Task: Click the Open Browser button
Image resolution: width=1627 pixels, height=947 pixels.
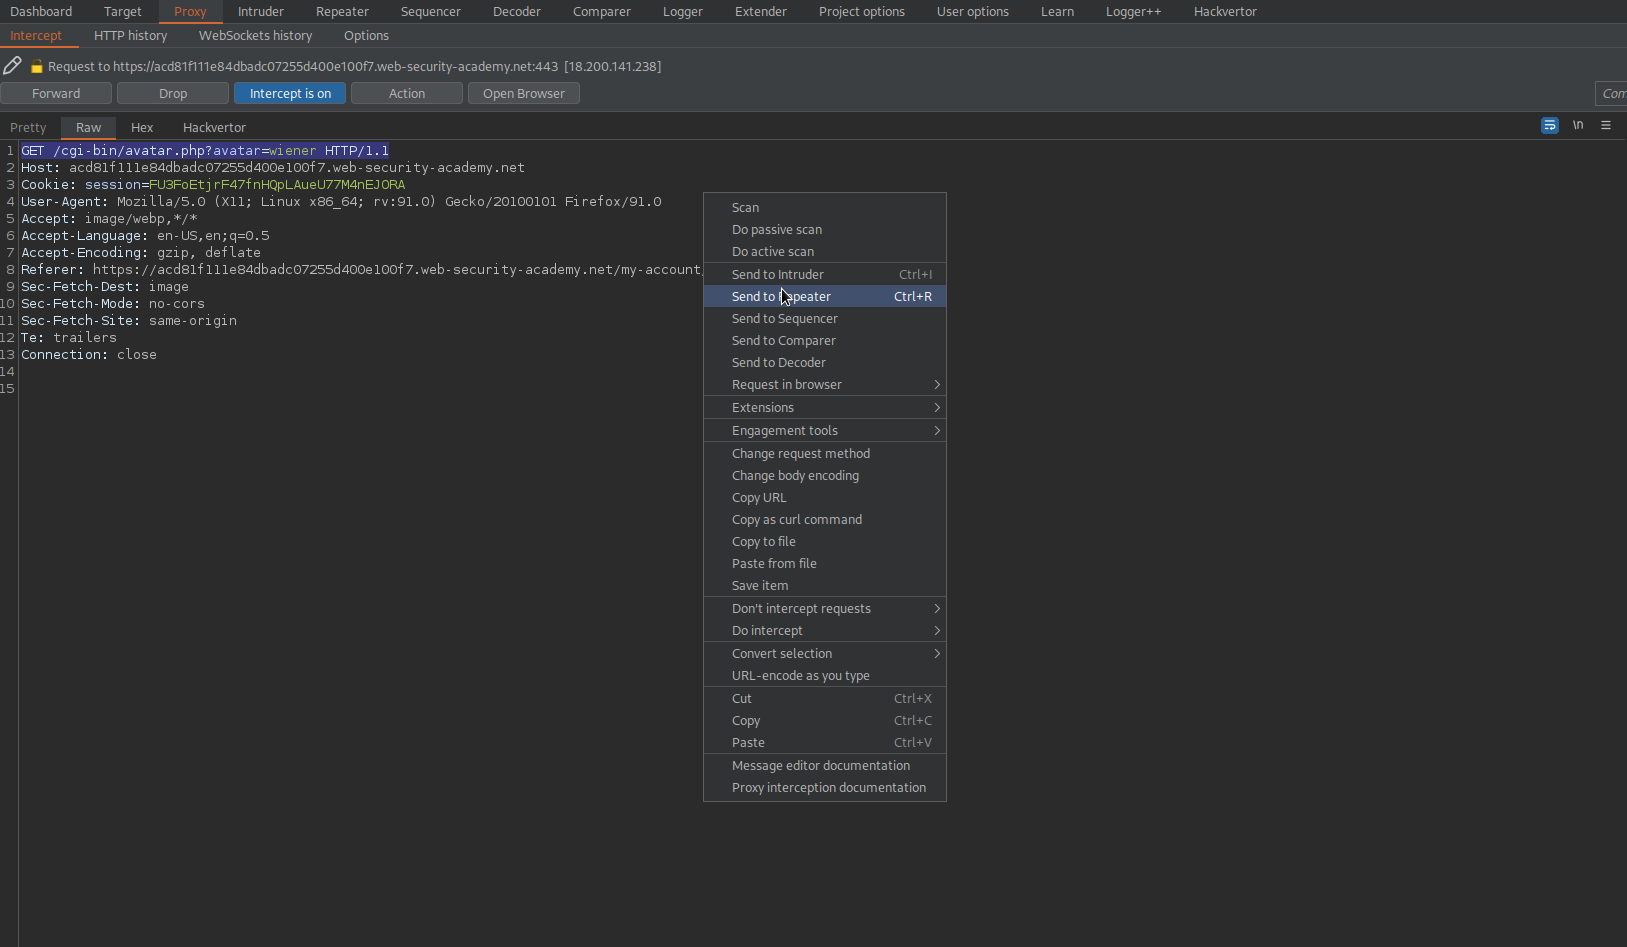Action: tap(524, 93)
